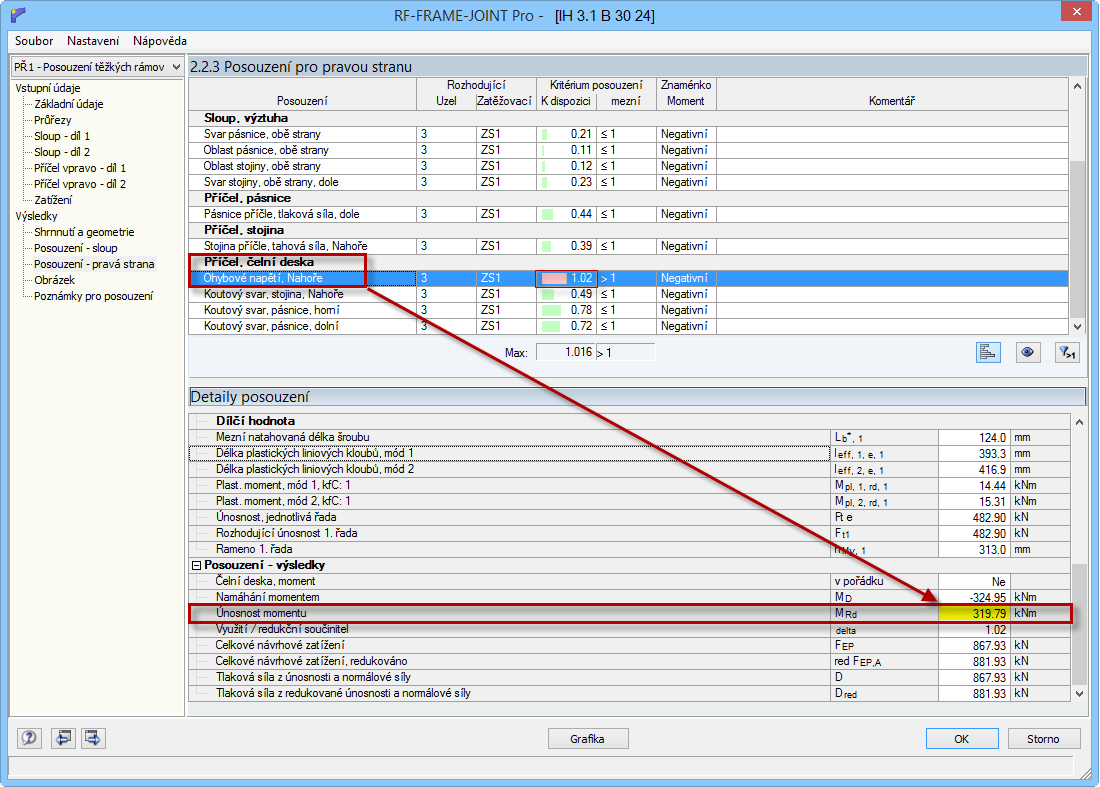
Task: Select Plast. moment, mód 1 row
Action: [x=629, y=485]
